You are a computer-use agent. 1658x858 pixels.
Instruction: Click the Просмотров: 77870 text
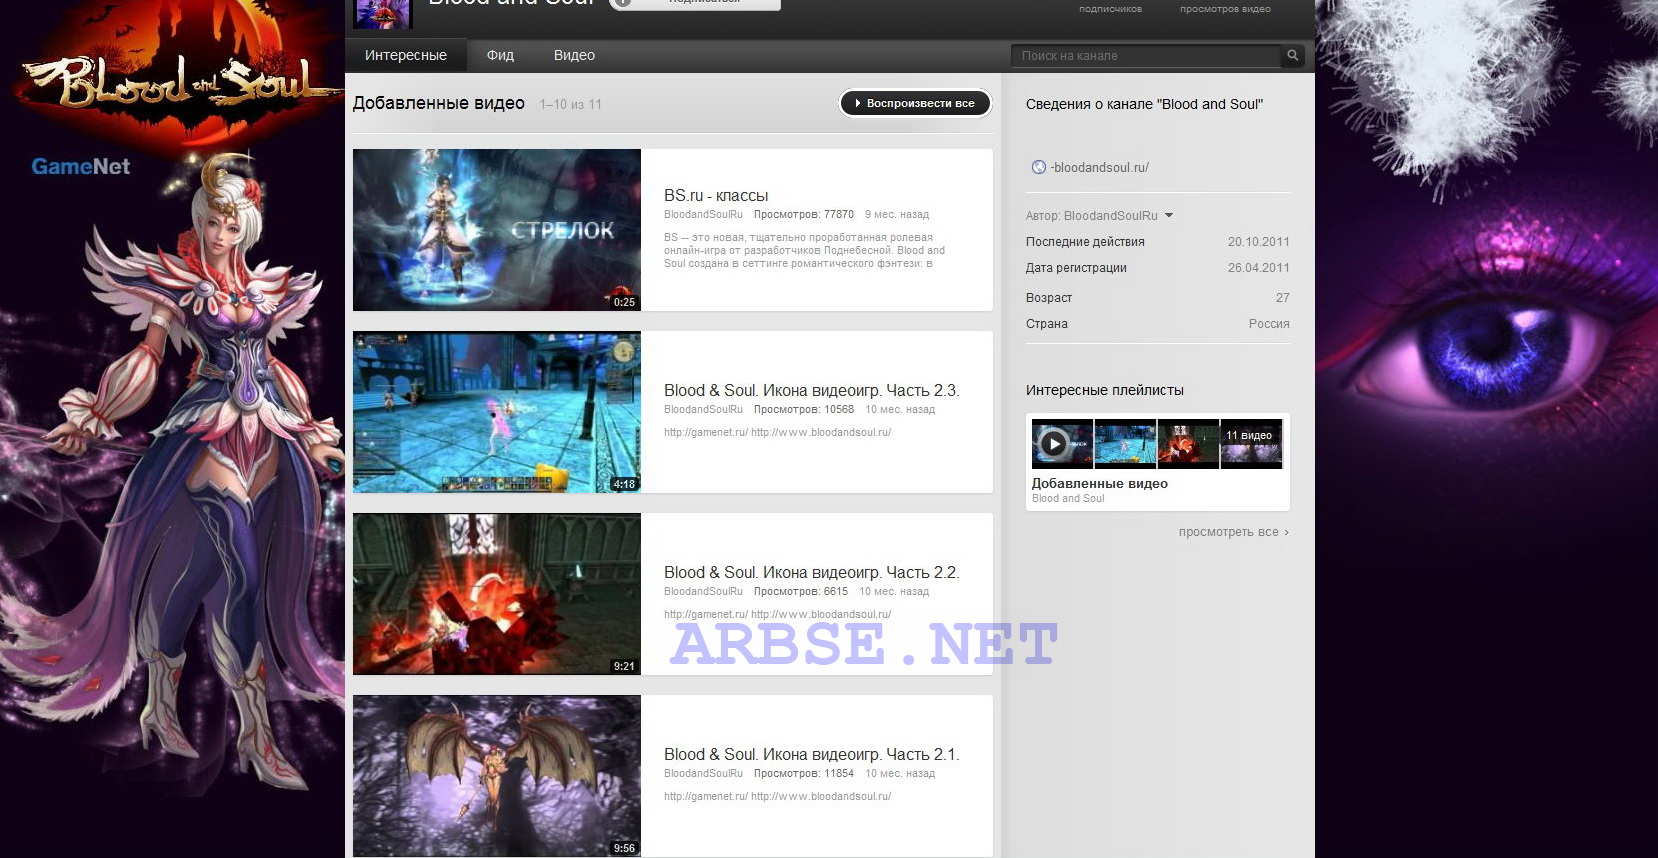(x=804, y=214)
